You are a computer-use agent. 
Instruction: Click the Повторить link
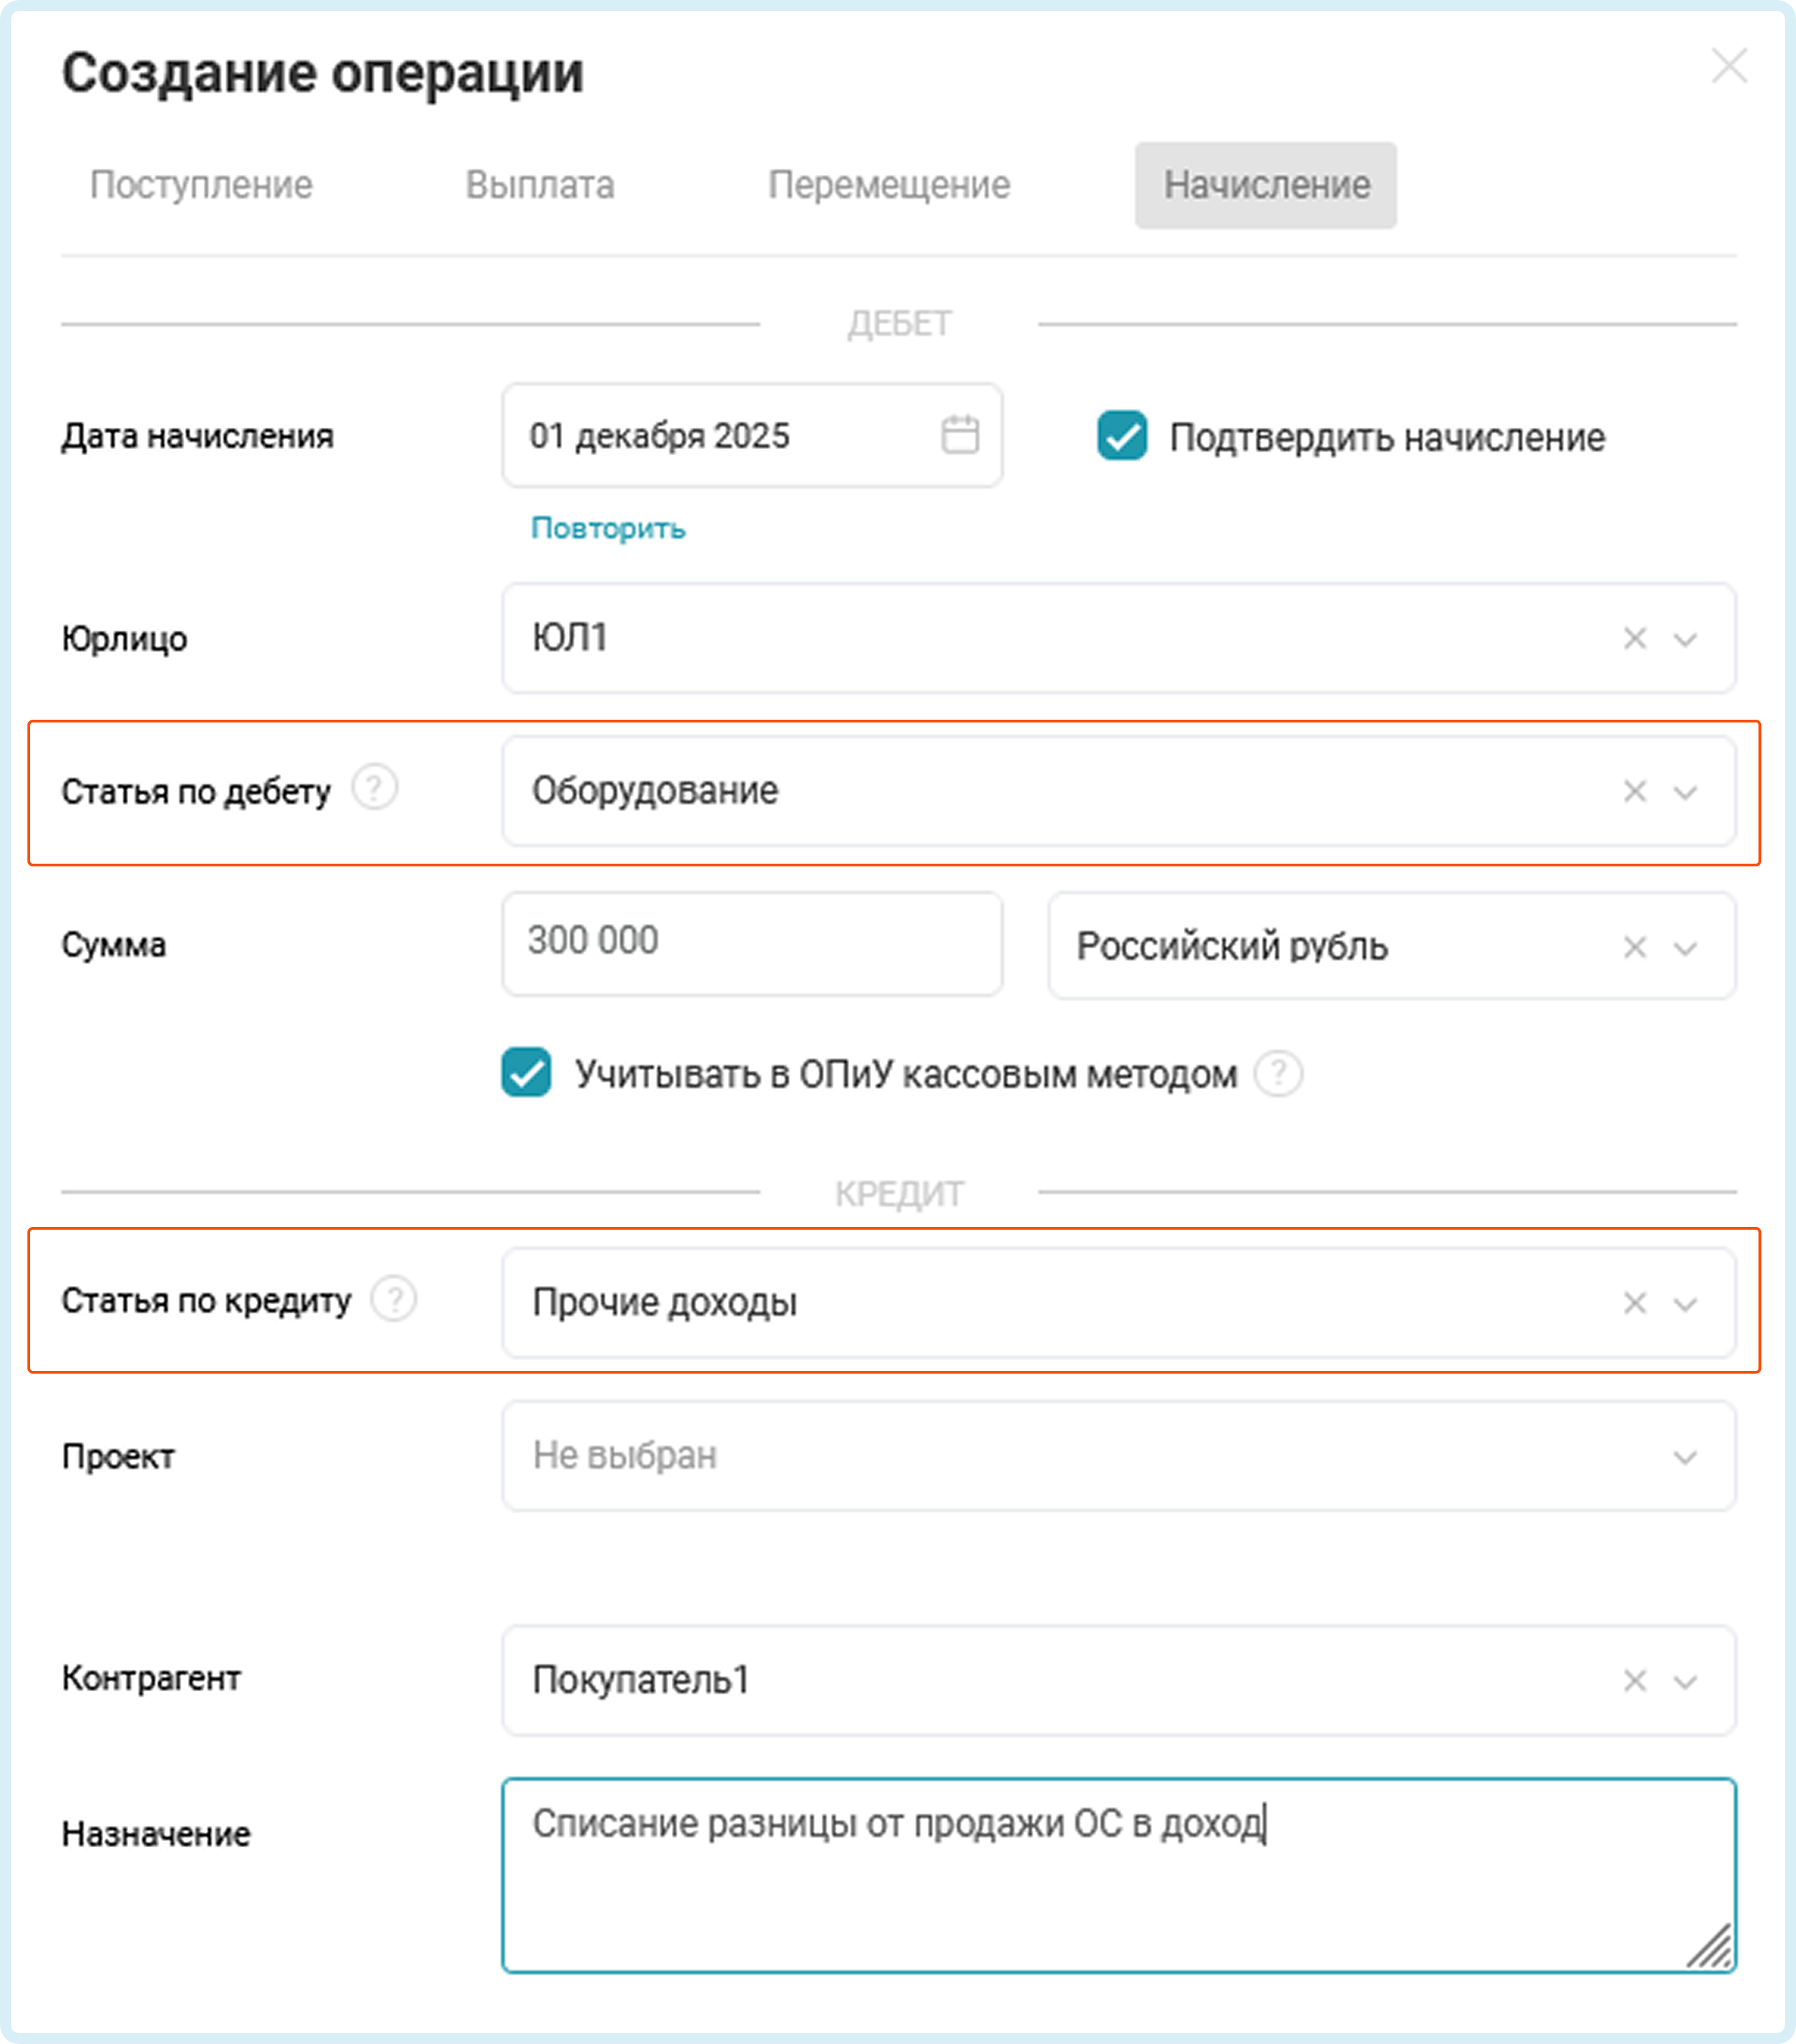tap(608, 528)
